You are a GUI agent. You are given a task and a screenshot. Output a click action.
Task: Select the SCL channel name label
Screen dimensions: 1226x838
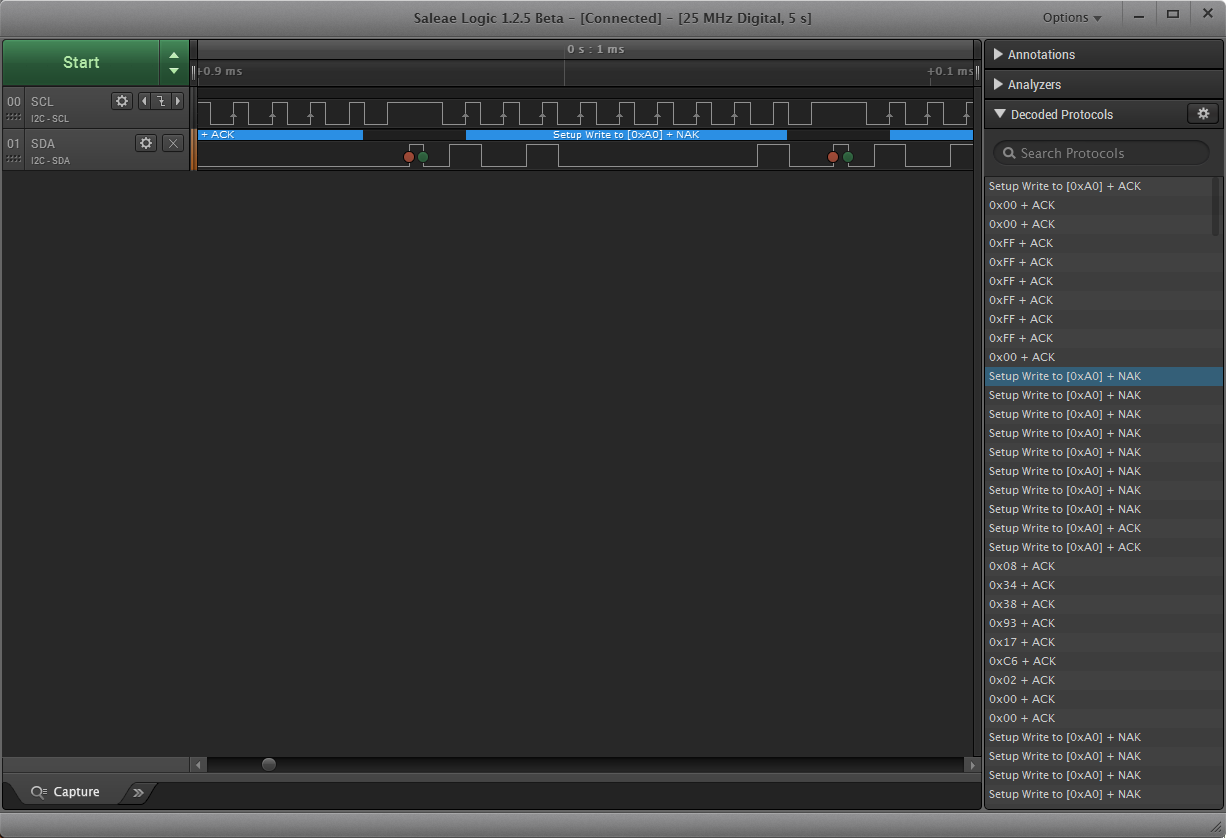point(42,101)
